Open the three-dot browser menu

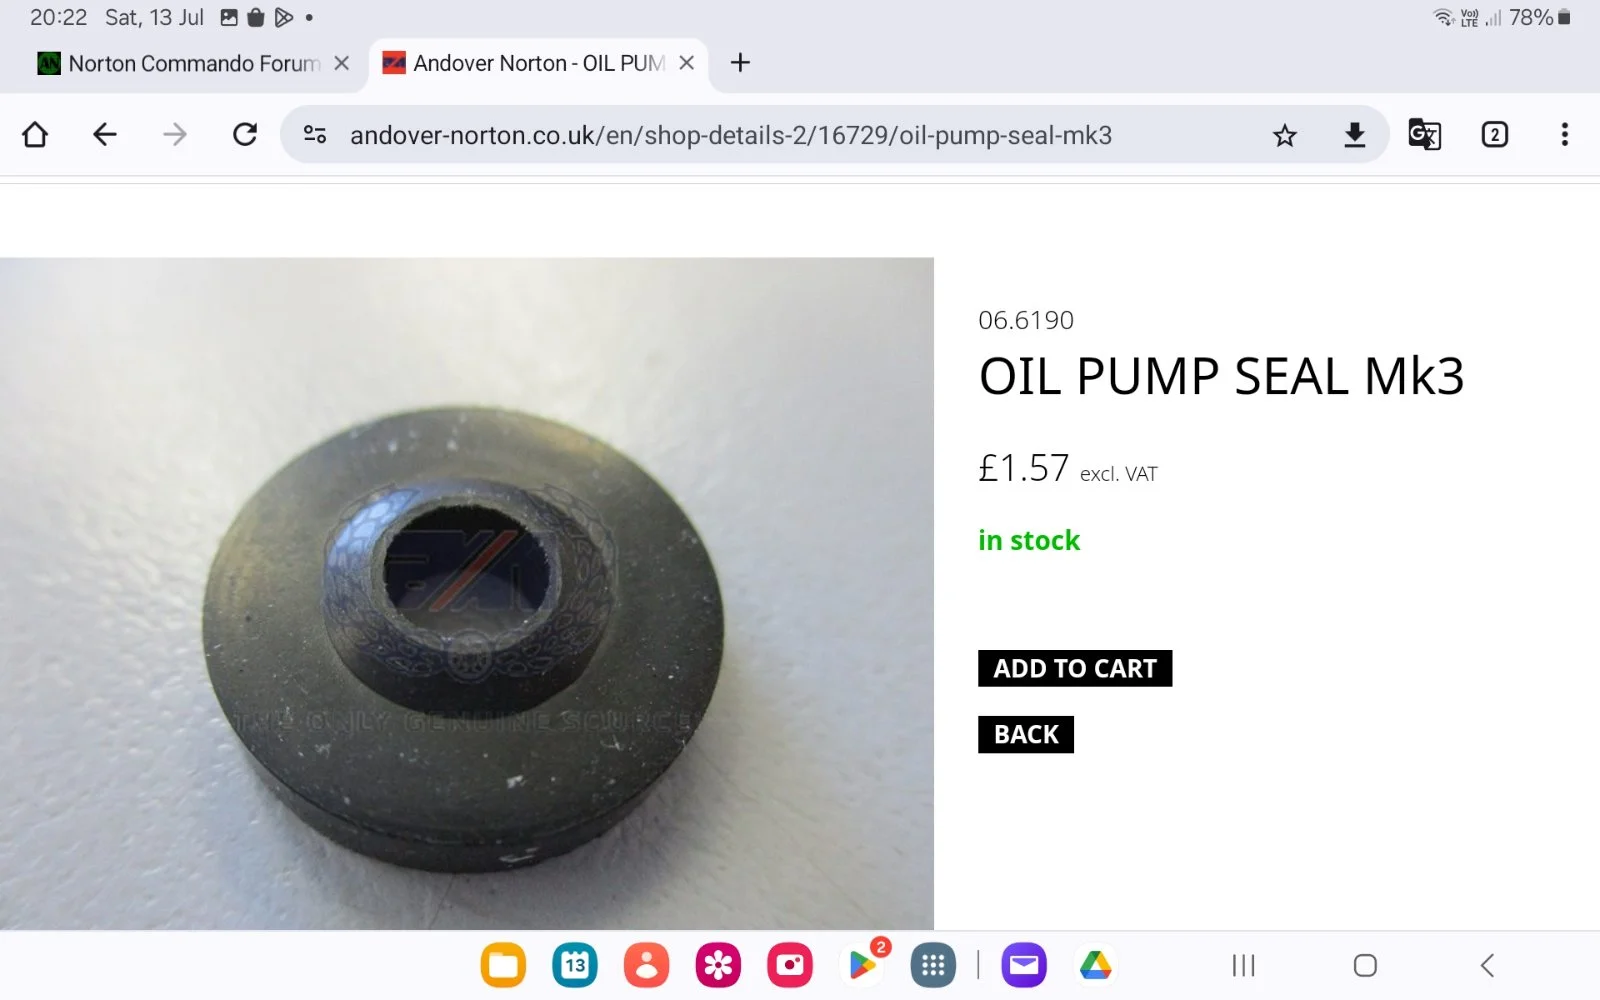pos(1564,135)
